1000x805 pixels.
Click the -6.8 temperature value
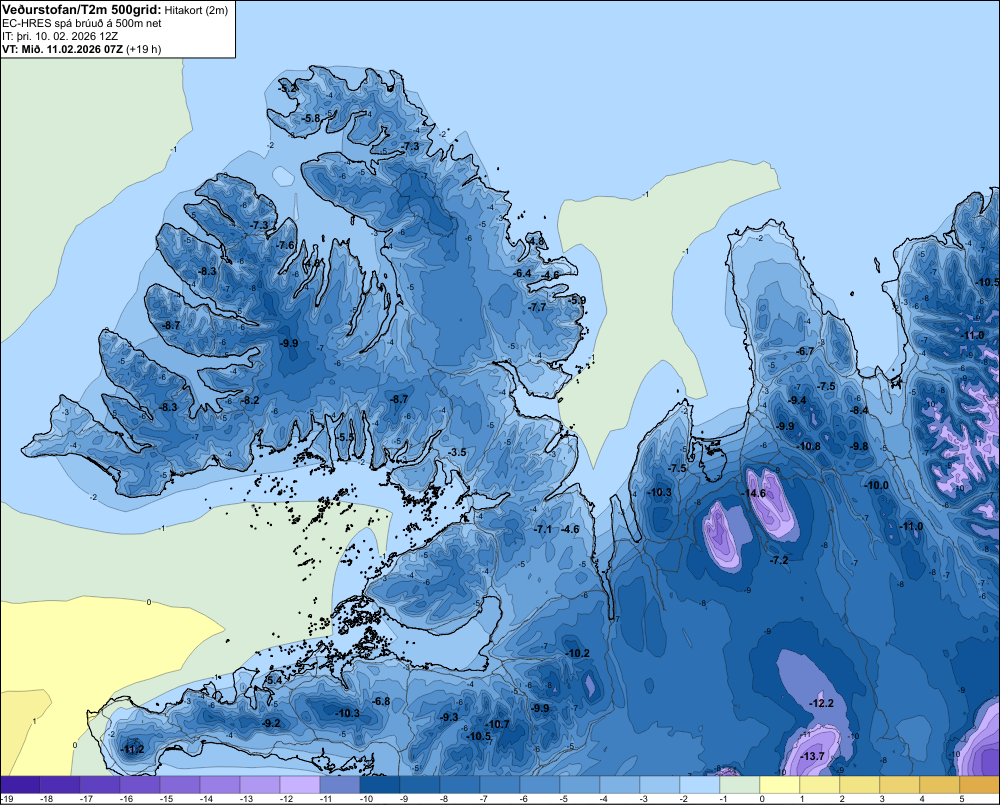pos(381,701)
